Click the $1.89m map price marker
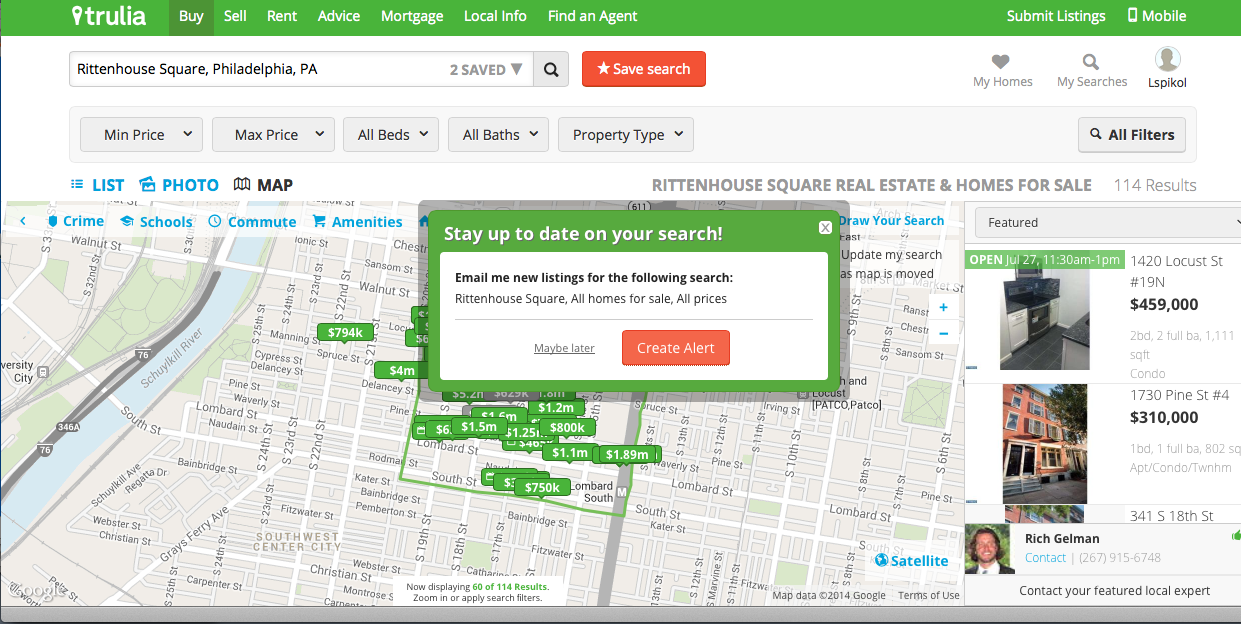Viewport: 1241px width, 624px height. (x=627, y=454)
